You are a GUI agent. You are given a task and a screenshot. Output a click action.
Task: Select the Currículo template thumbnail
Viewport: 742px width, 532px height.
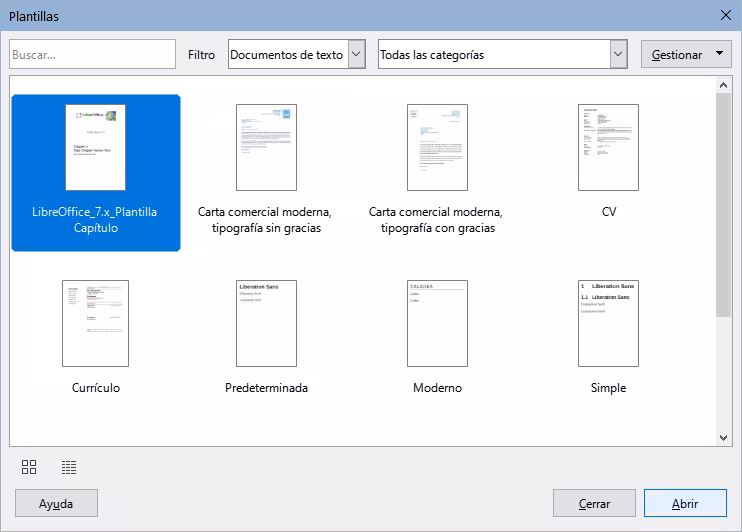[96, 323]
